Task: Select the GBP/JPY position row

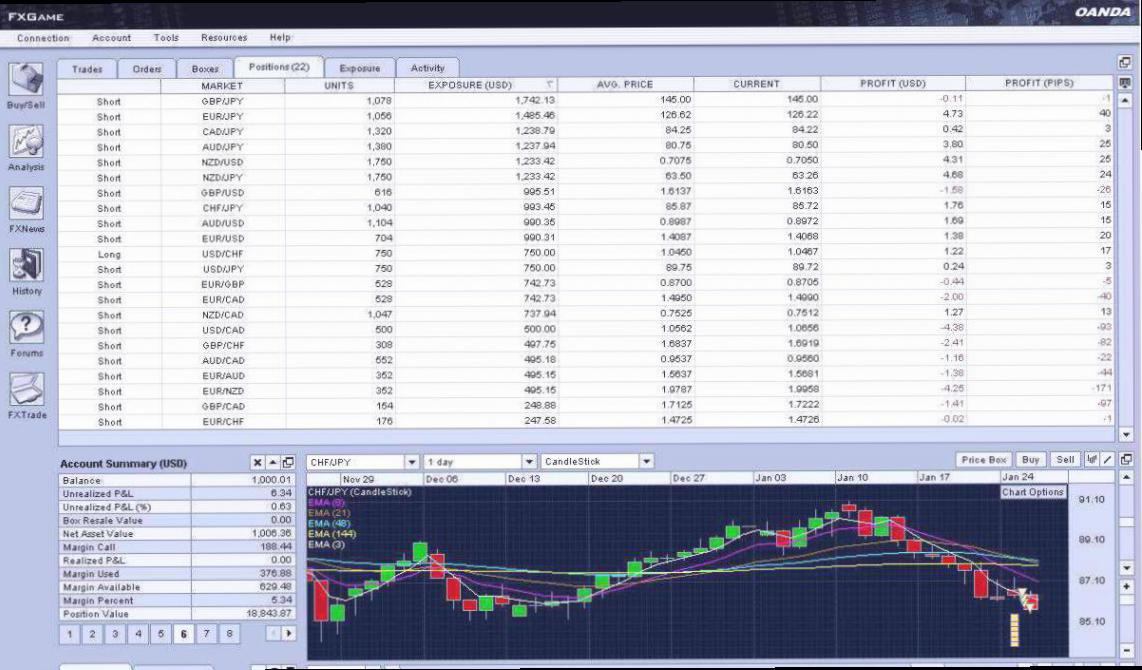Action: click(586, 100)
